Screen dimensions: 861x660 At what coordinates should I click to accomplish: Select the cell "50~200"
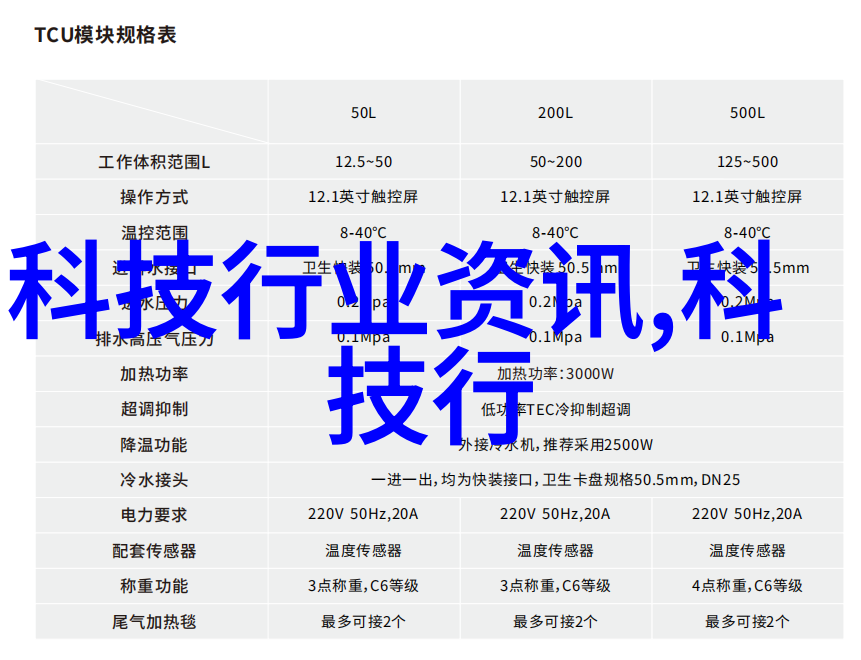pos(556,162)
